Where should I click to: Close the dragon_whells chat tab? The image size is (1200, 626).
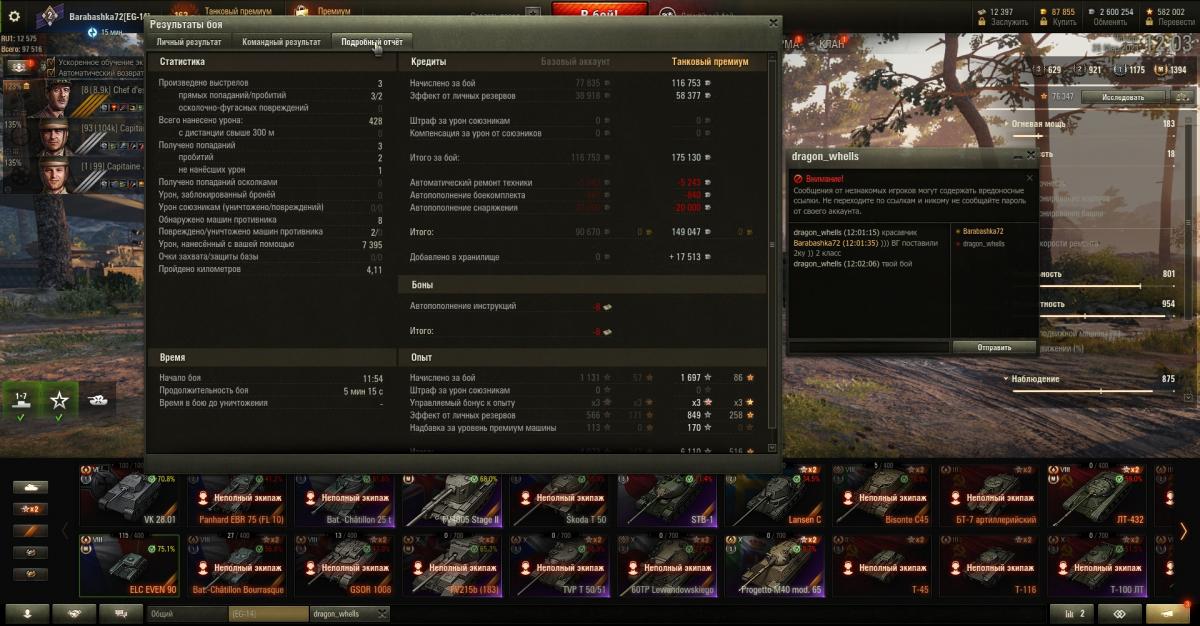pos(380,614)
